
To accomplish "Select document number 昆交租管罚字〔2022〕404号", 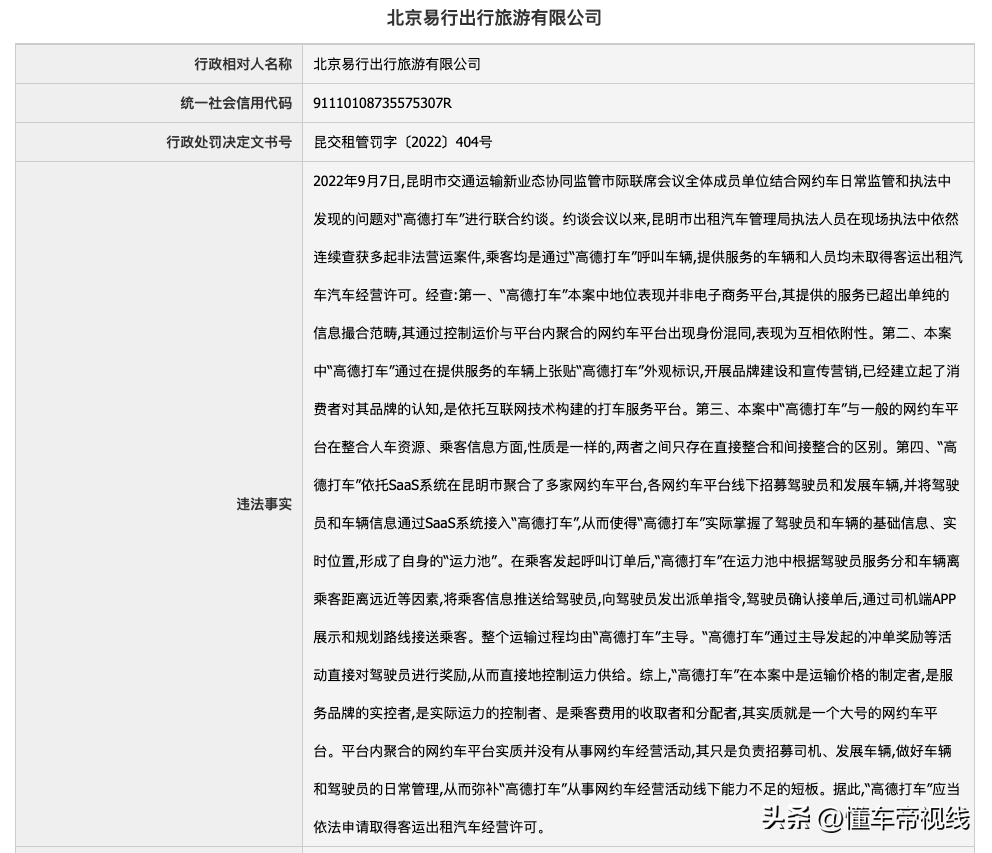I will pos(402,142).
